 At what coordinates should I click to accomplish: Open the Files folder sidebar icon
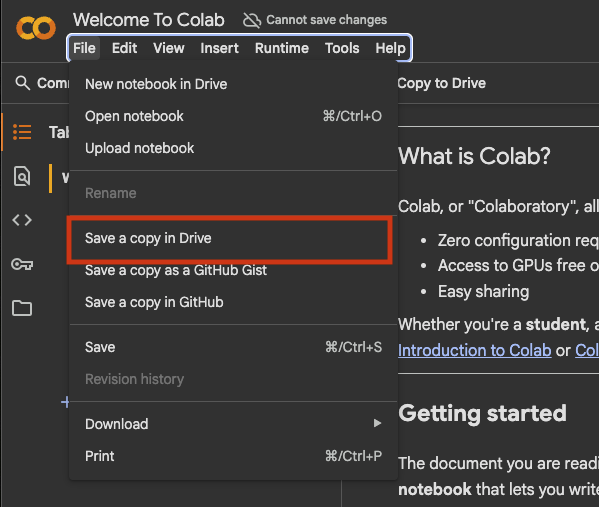[22, 308]
